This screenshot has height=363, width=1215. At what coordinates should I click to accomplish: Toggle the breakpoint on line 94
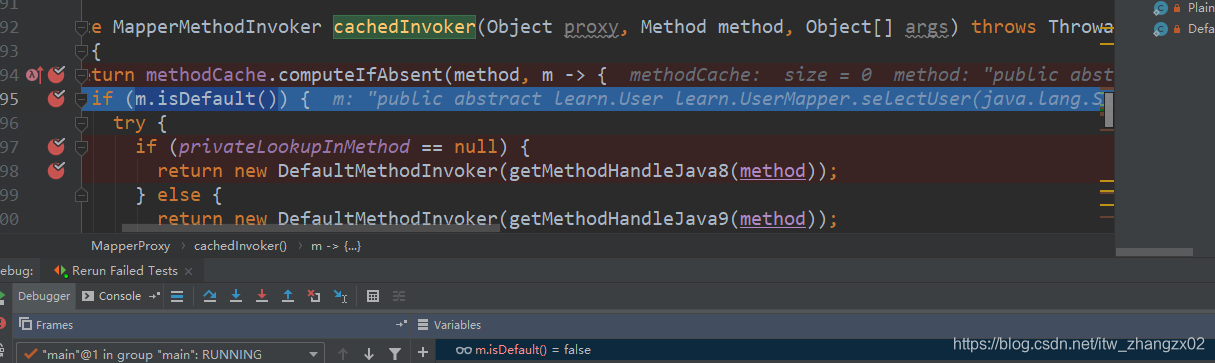click(56, 74)
